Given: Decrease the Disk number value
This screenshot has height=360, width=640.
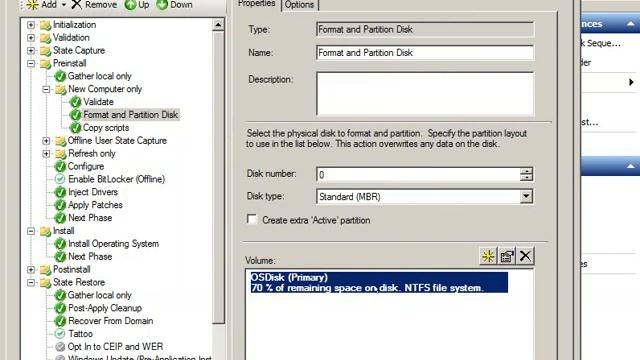Looking at the screenshot, I should (527, 178).
